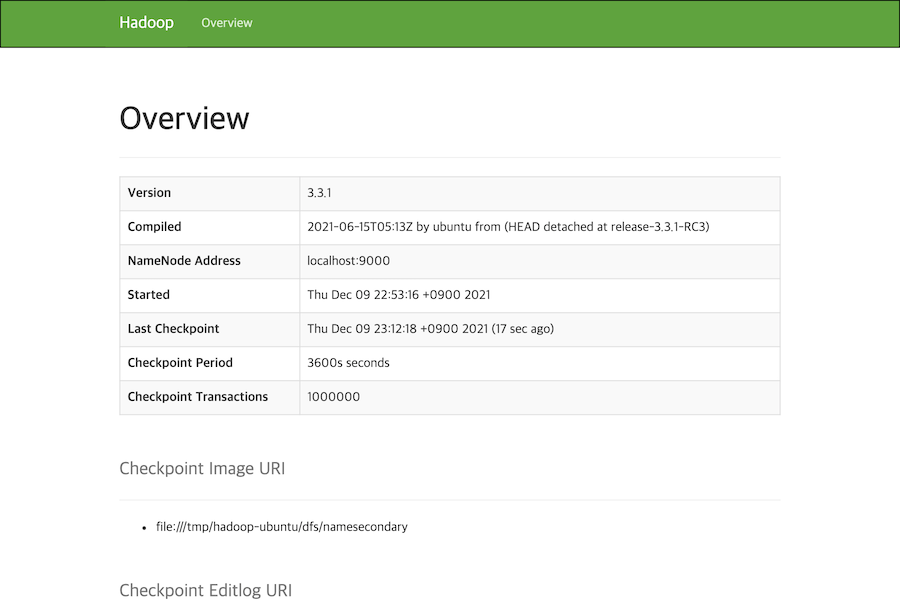Viewport: 900px width, 600px height.
Task: Click the Overview page heading
Action: point(184,118)
